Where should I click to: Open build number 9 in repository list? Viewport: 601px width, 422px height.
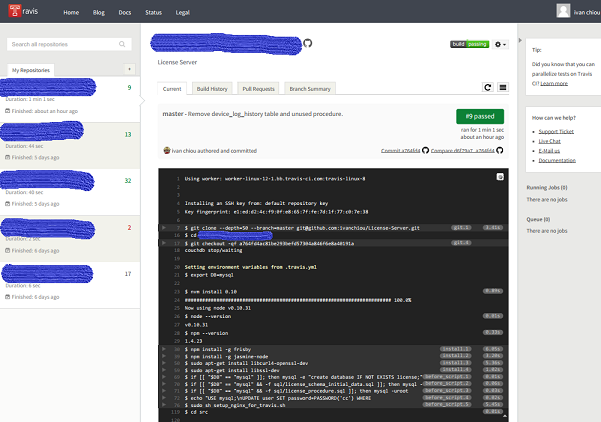point(129,87)
